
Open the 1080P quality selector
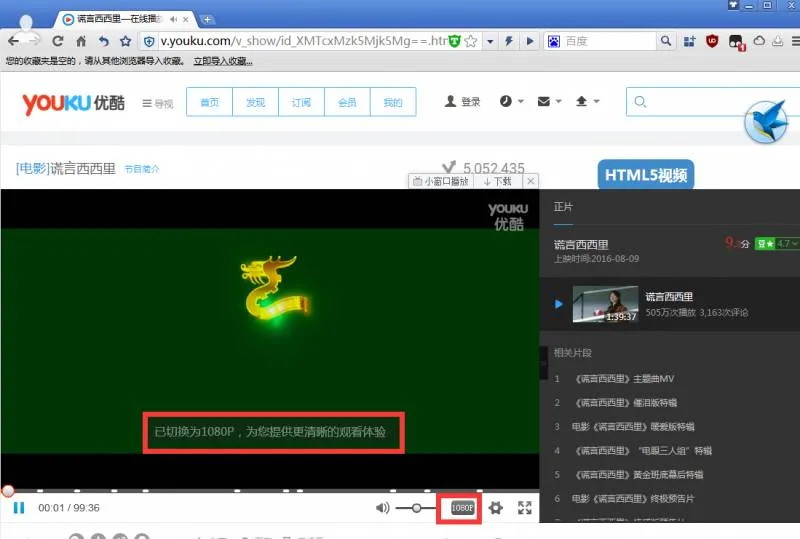462,508
